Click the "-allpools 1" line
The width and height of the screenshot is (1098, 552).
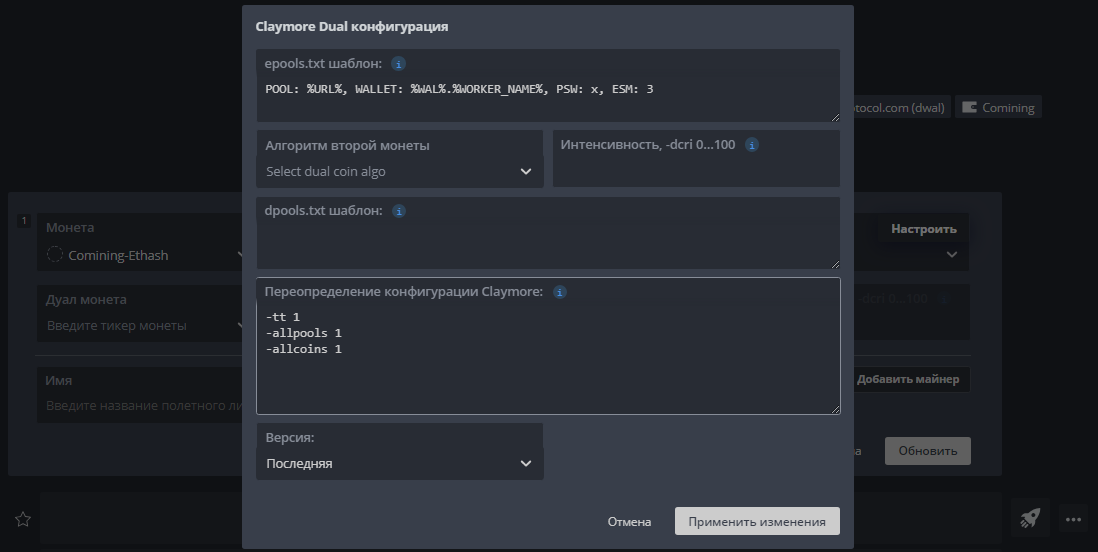click(303, 333)
